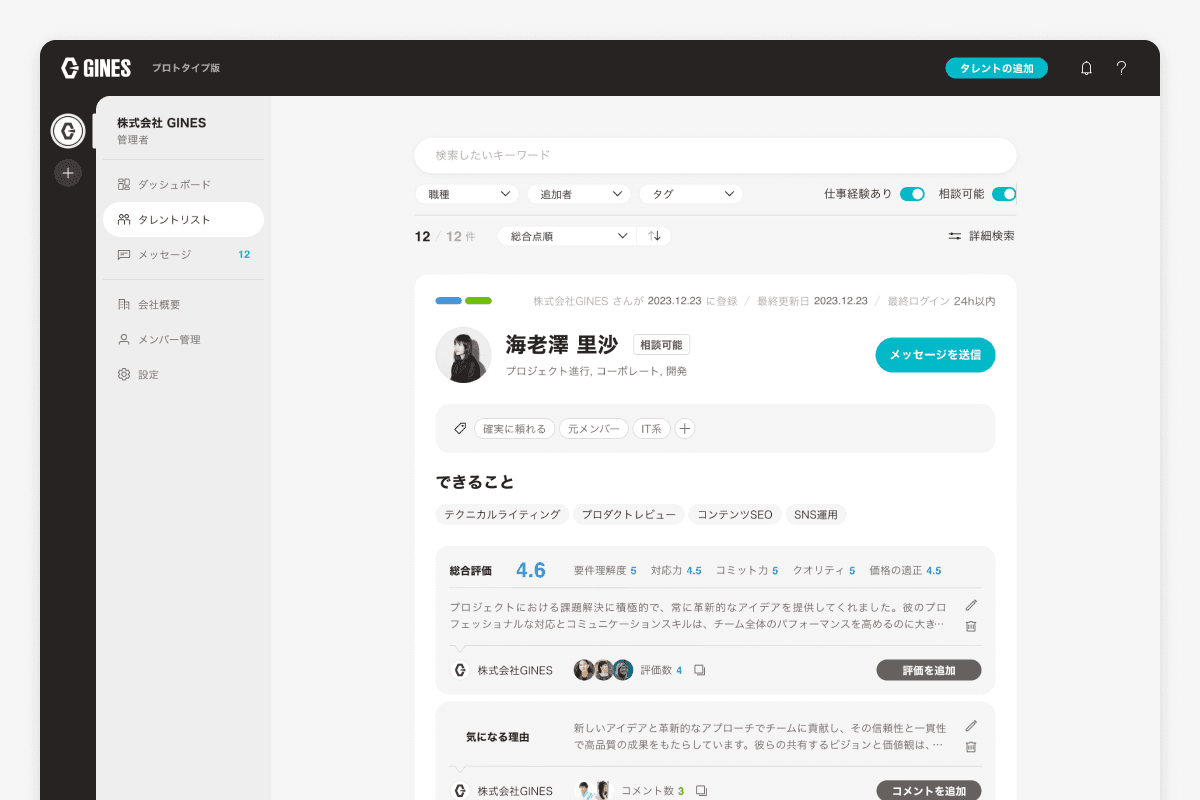The height and width of the screenshot is (800, 1200).
Task: Delete the 気になる理由 comment via trash icon
Action: (969, 747)
